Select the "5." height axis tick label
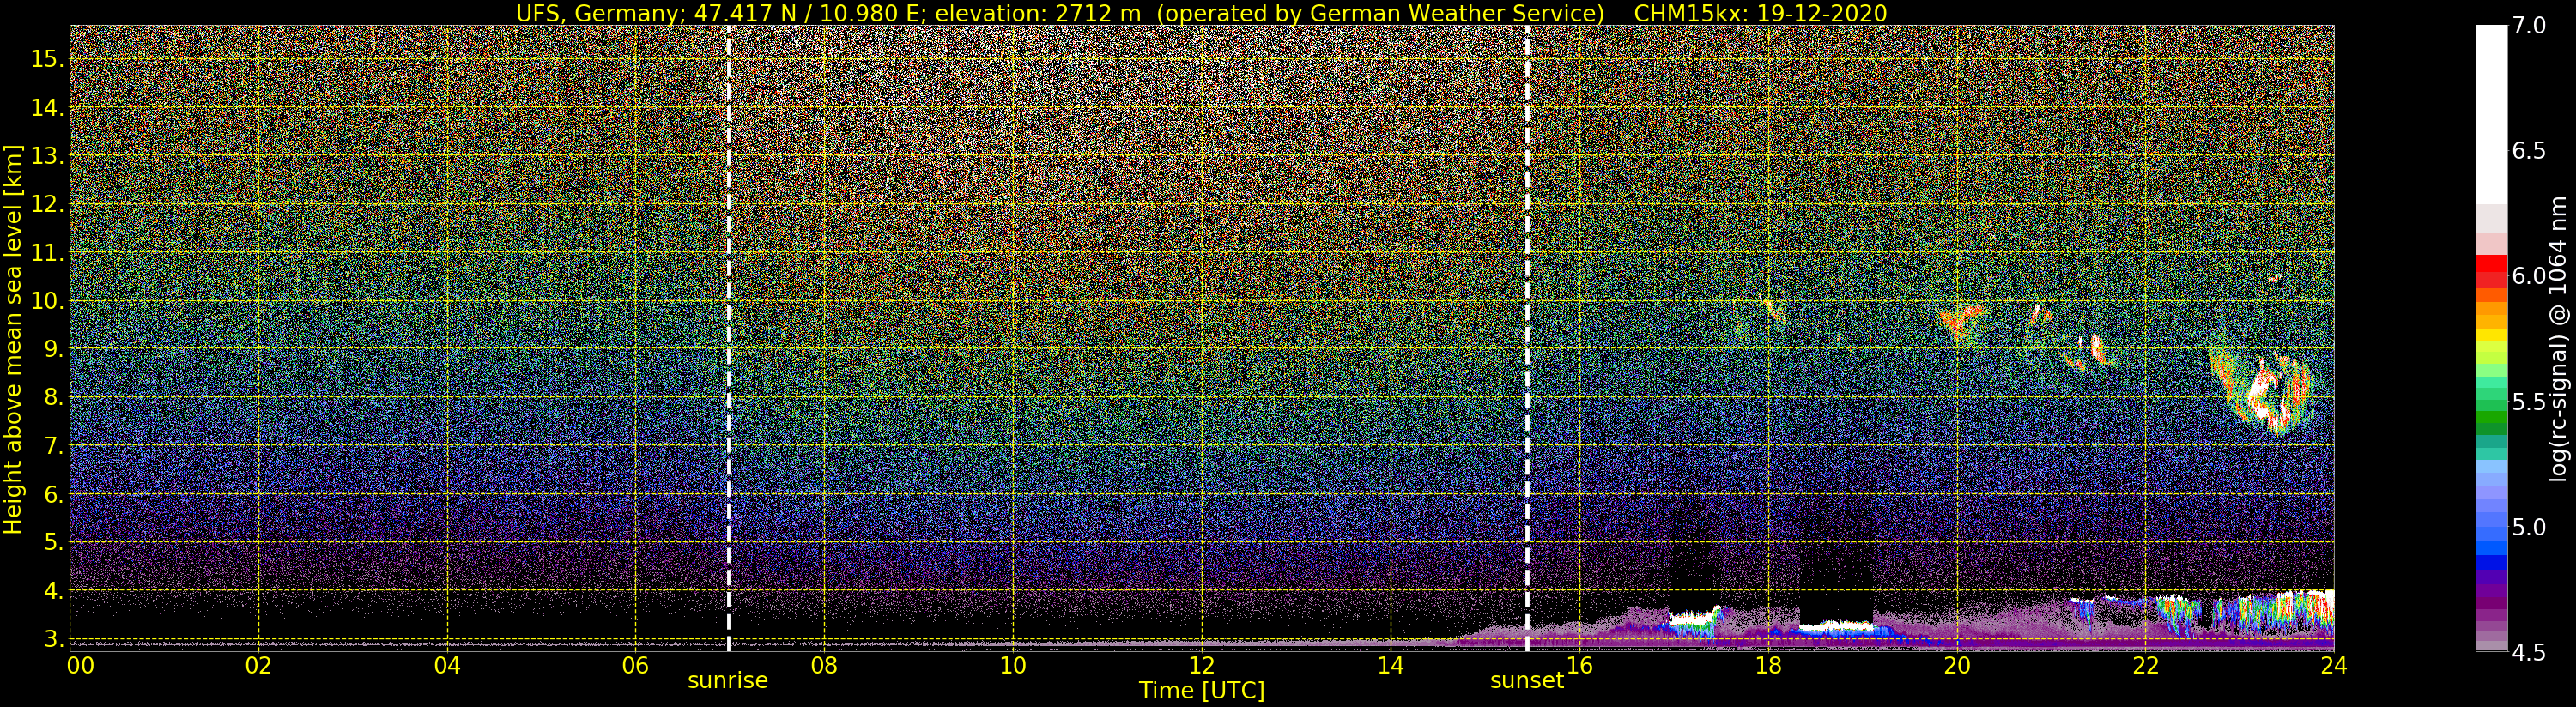 point(53,542)
